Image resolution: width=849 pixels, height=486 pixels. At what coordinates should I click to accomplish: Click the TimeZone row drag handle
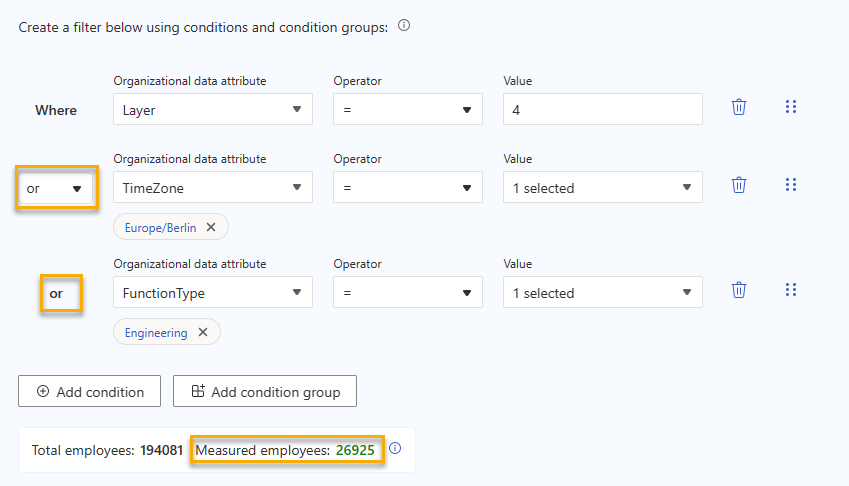click(x=791, y=185)
